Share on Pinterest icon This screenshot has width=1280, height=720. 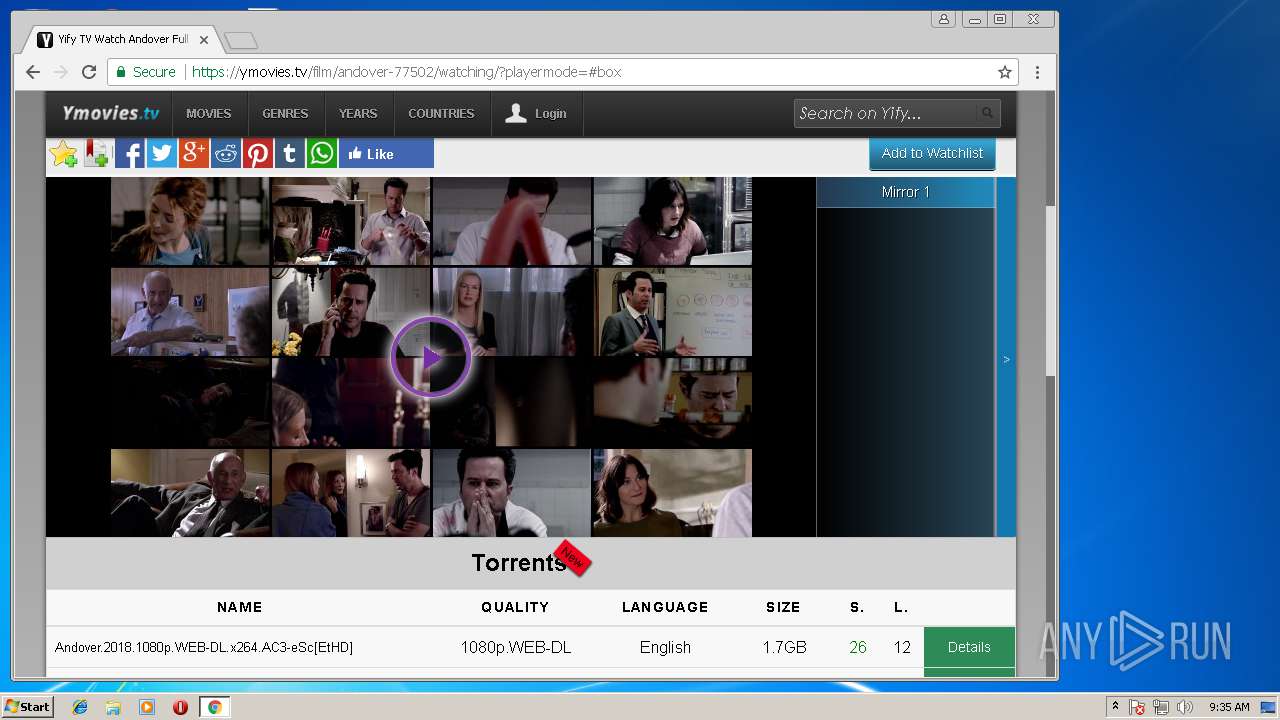(x=258, y=153)
